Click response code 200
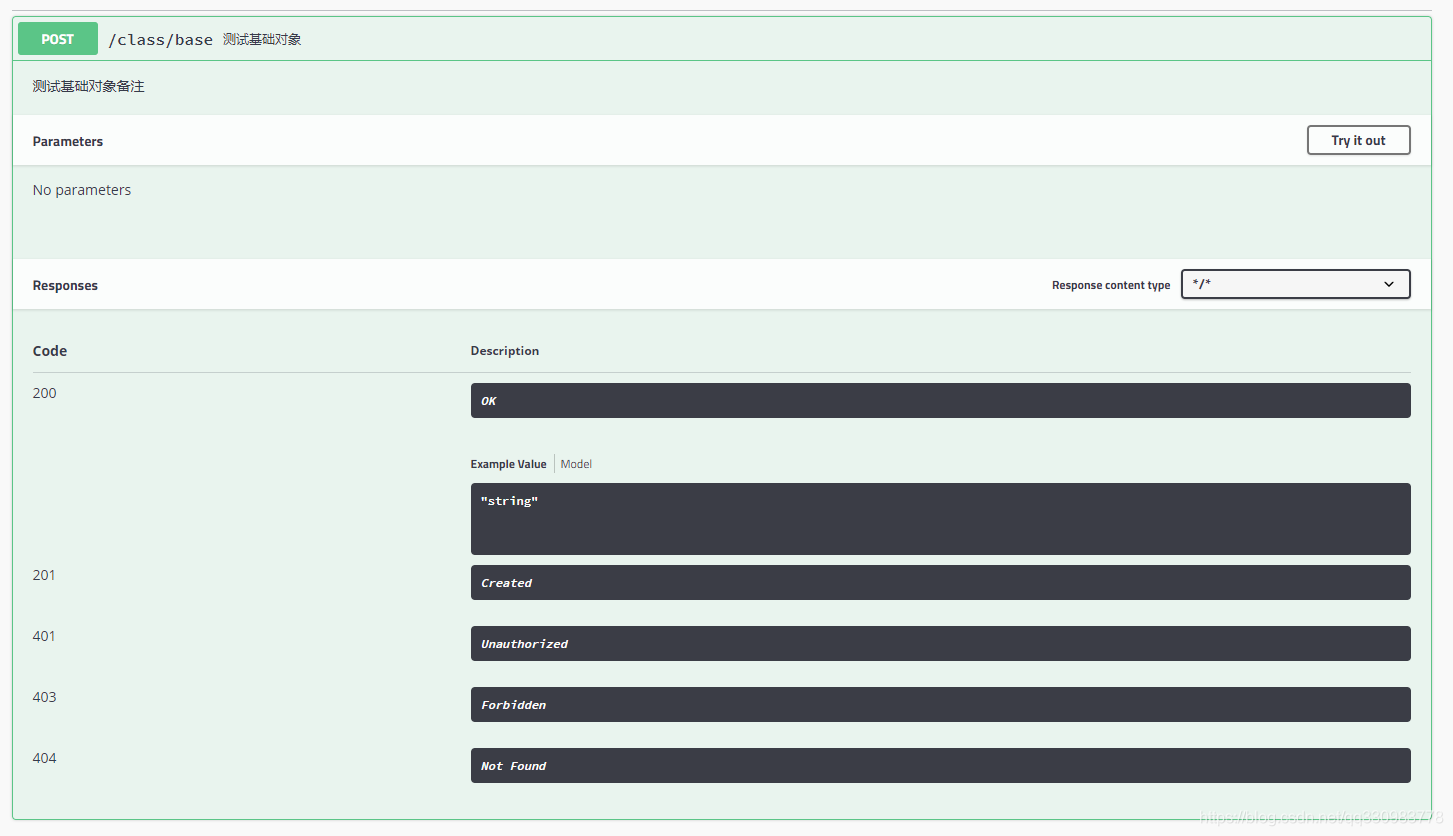The height and width of the screenshot is (836, 1453). tap(45, 393)
